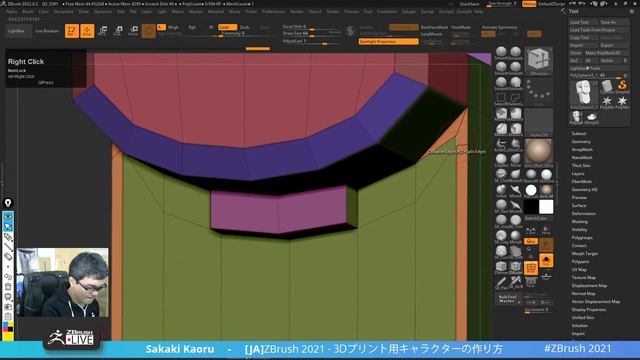Expand the NanoMesh section
Image resolution: width=640 pixels, height=360 pixels.
(582, 158)
